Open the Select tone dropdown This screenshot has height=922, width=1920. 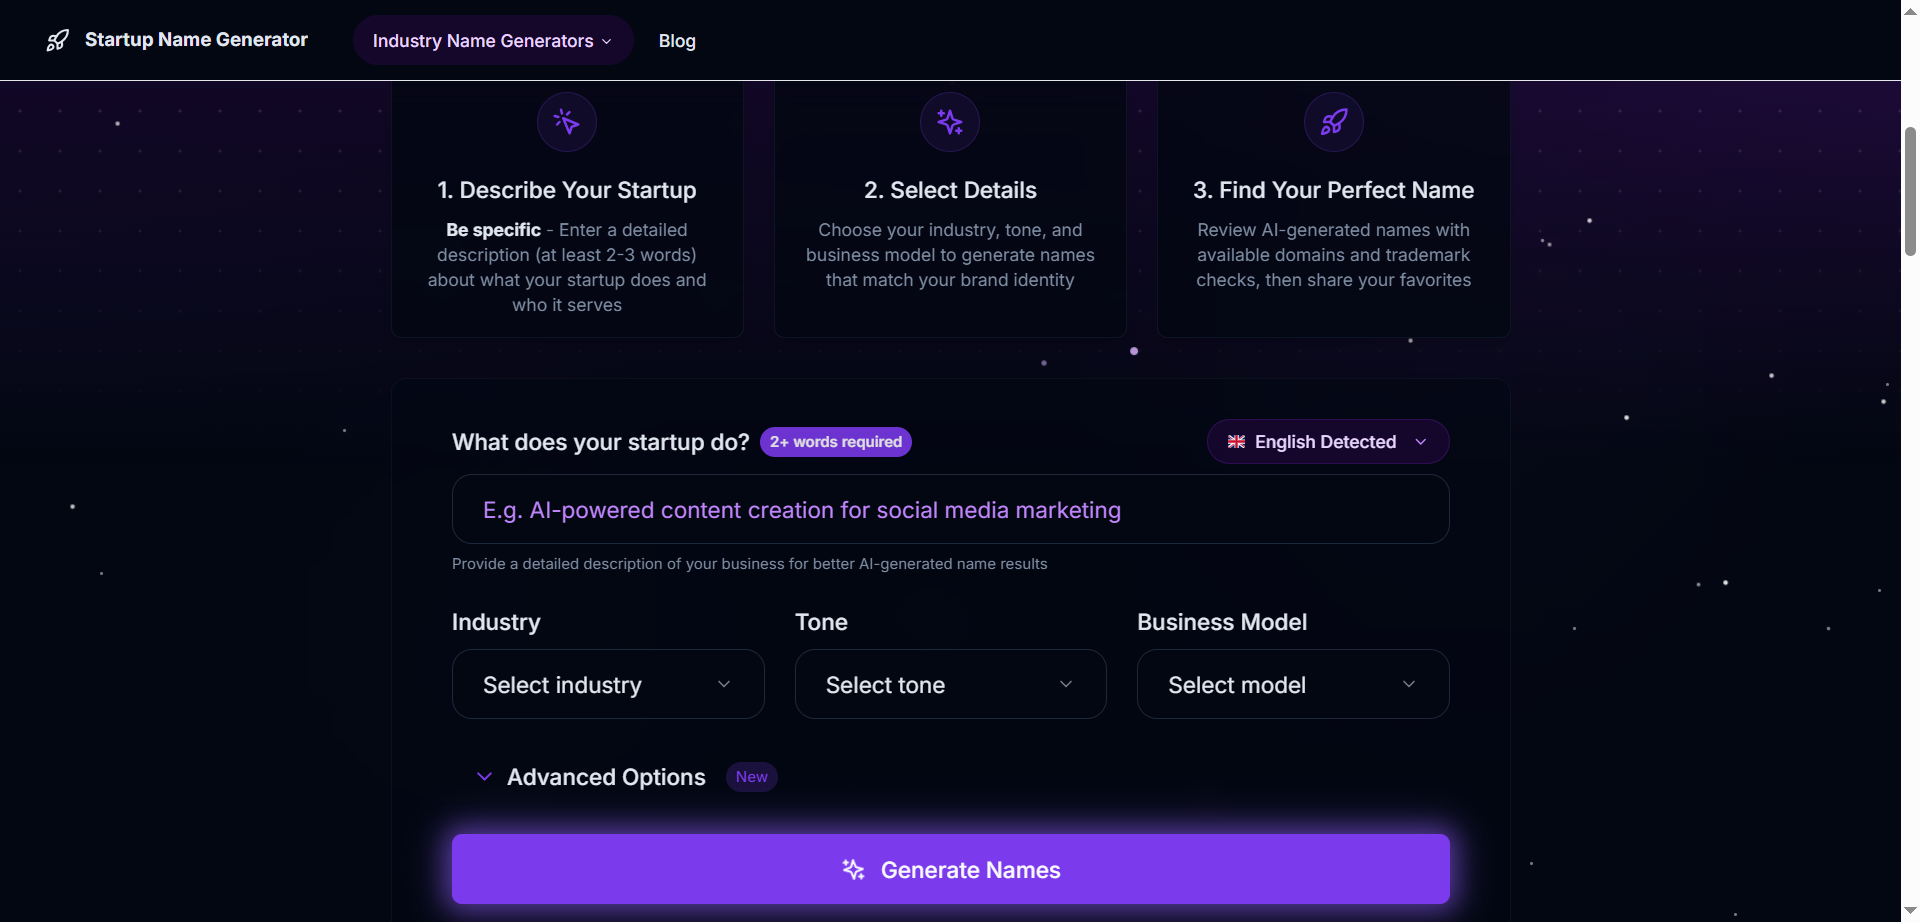coord(949,684)
